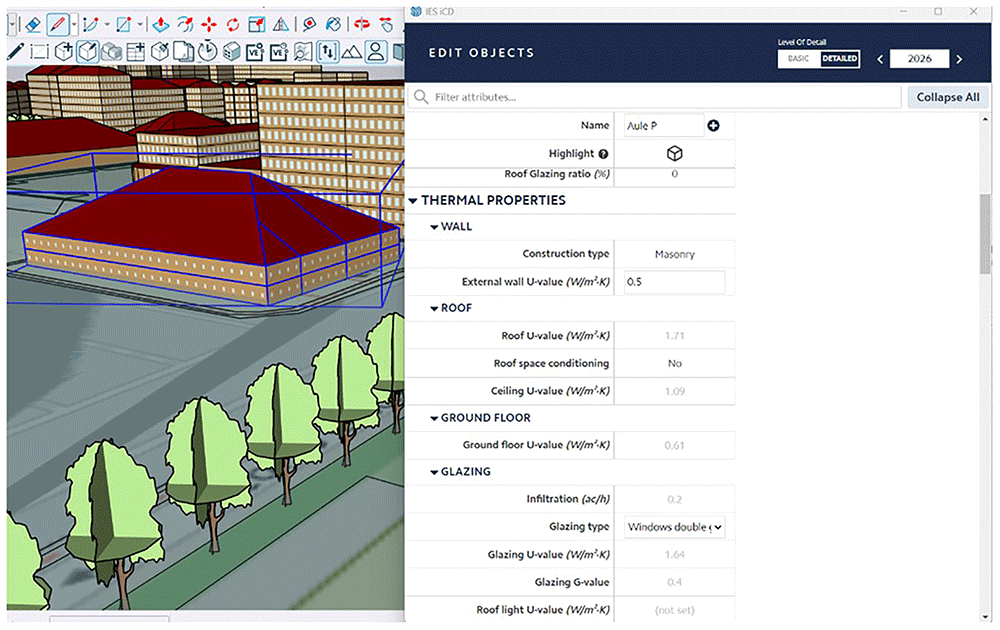This screenshot has height=630, width=1000.
Task: Select the Rotate tool
Action: 233,25
